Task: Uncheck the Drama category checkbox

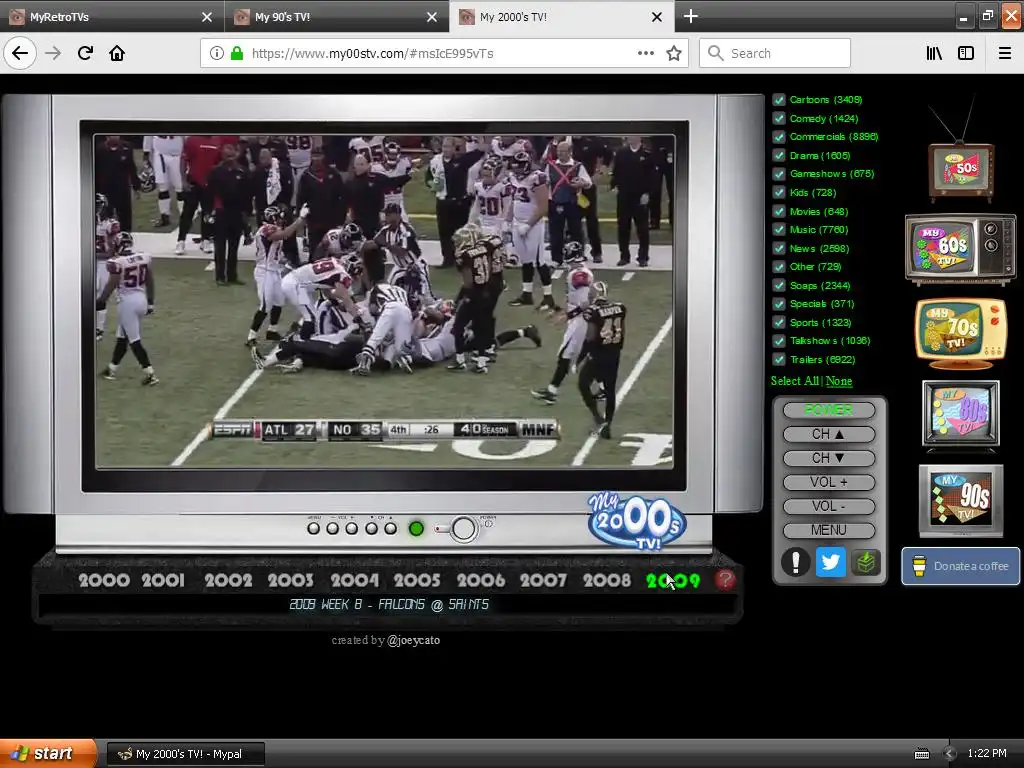Action: coord(778,155)
